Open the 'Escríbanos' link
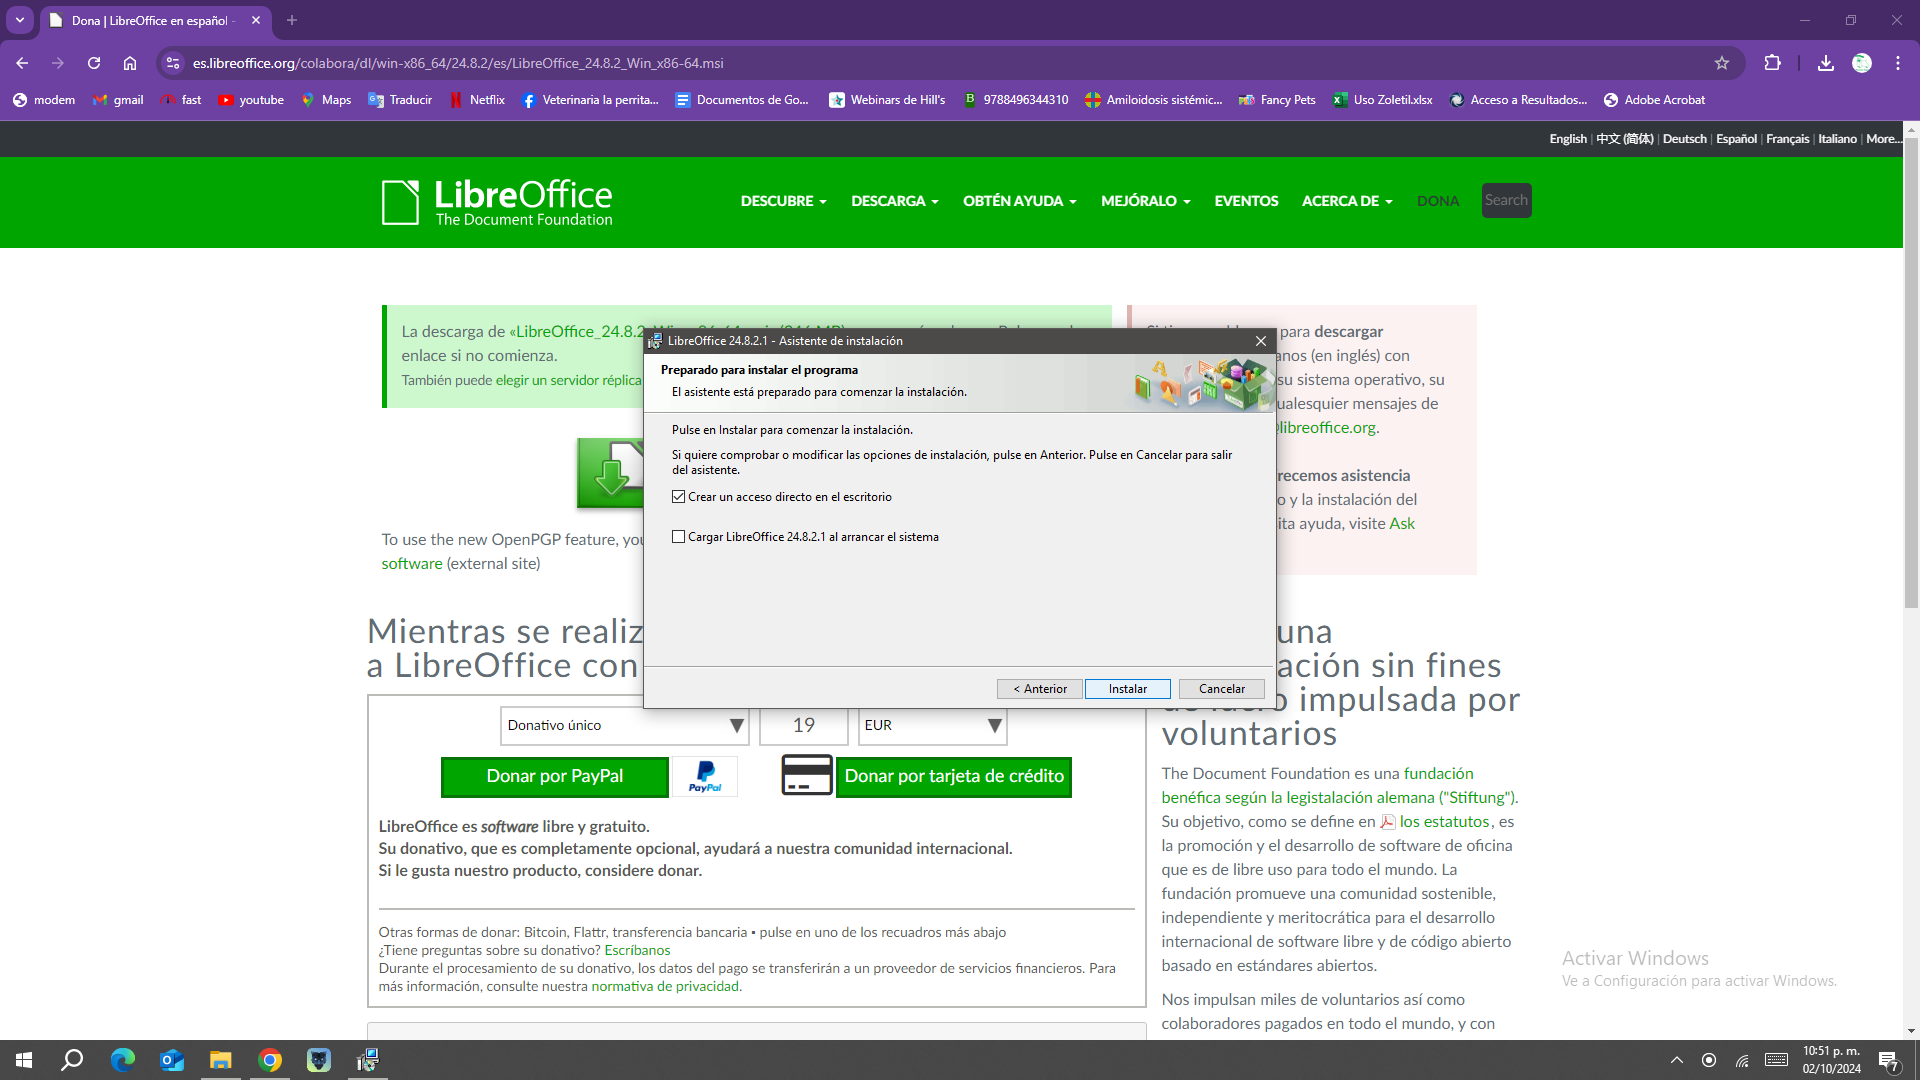This screenshot has width=1920, height=1080. 637,950
